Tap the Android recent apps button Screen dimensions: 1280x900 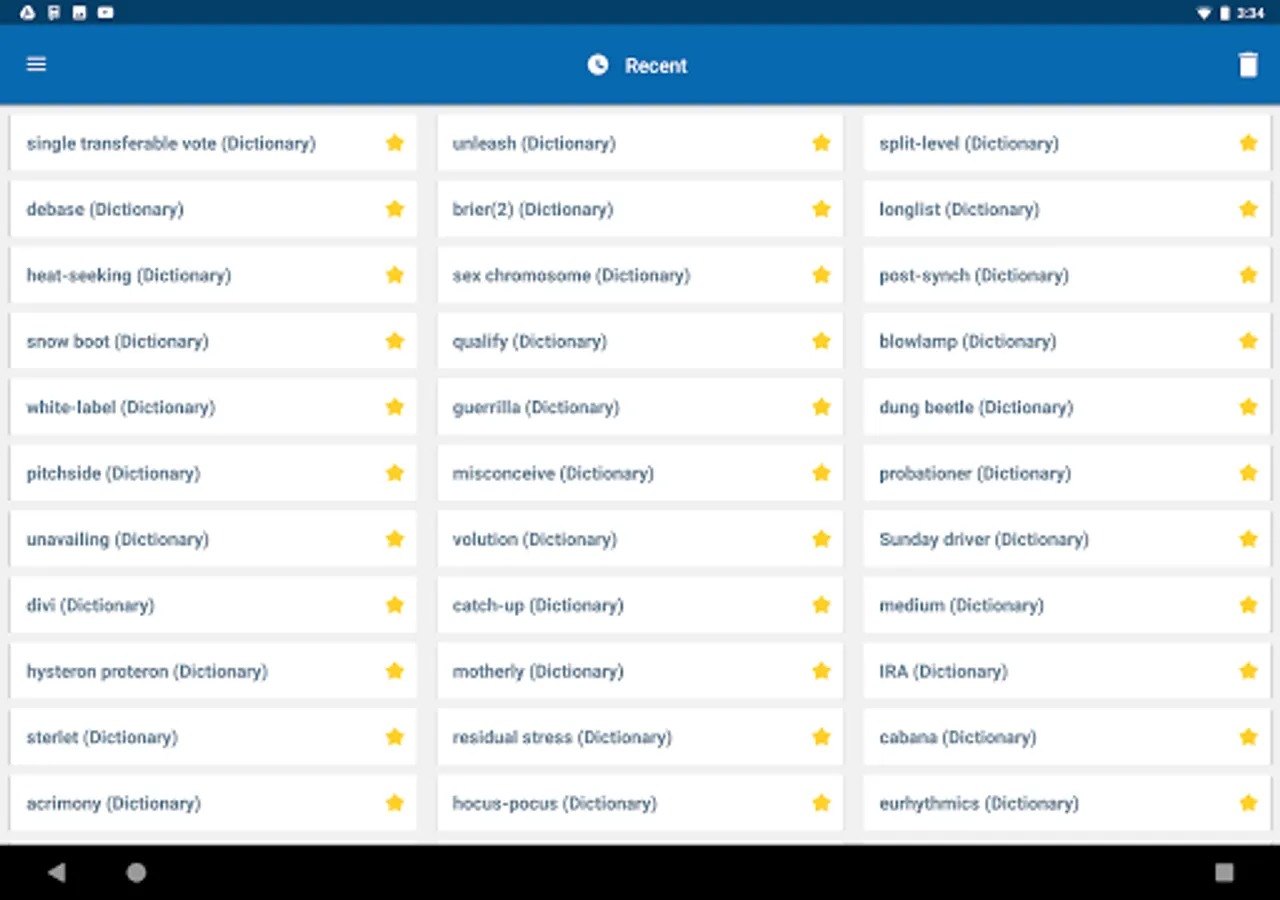[1224, 873]
